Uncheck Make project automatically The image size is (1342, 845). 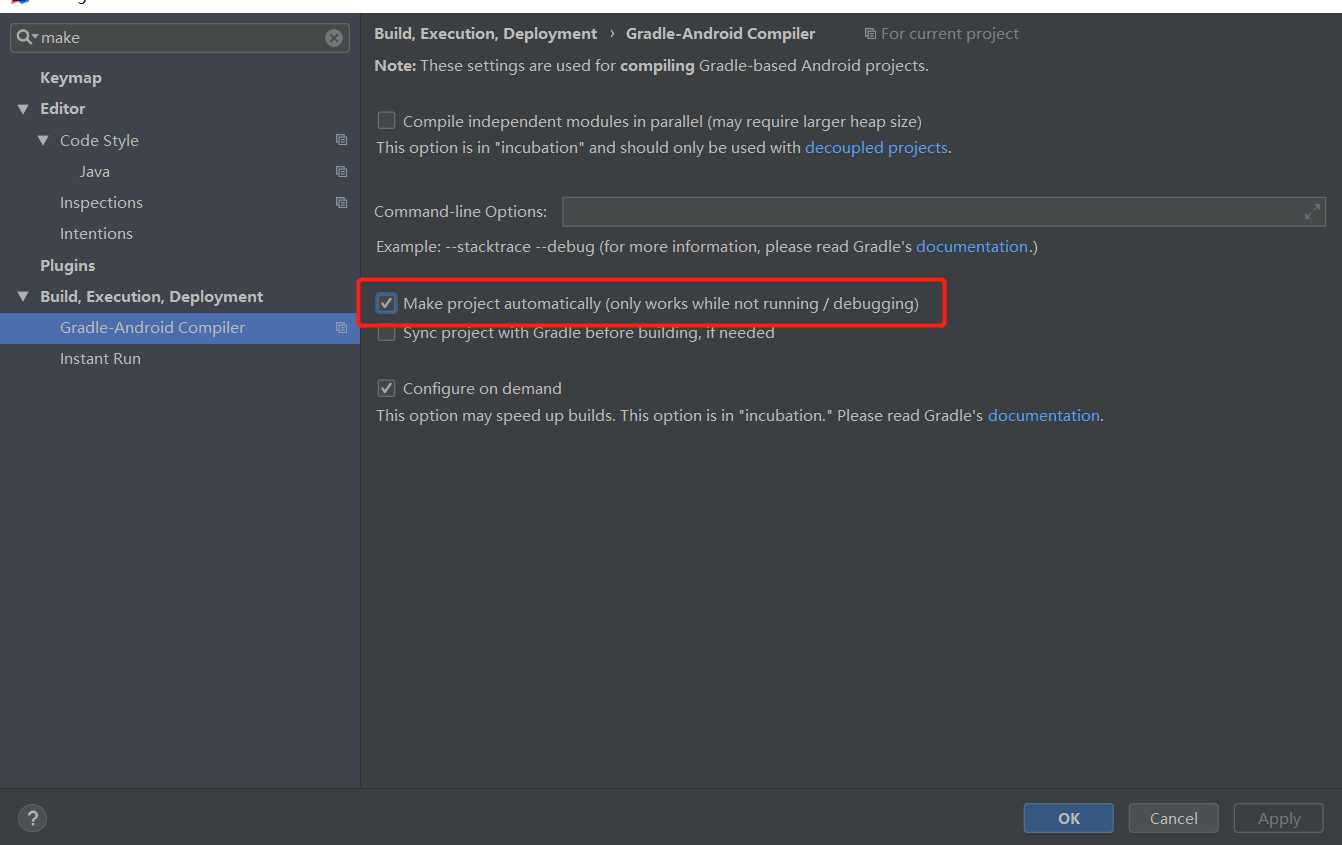point(386,303)
